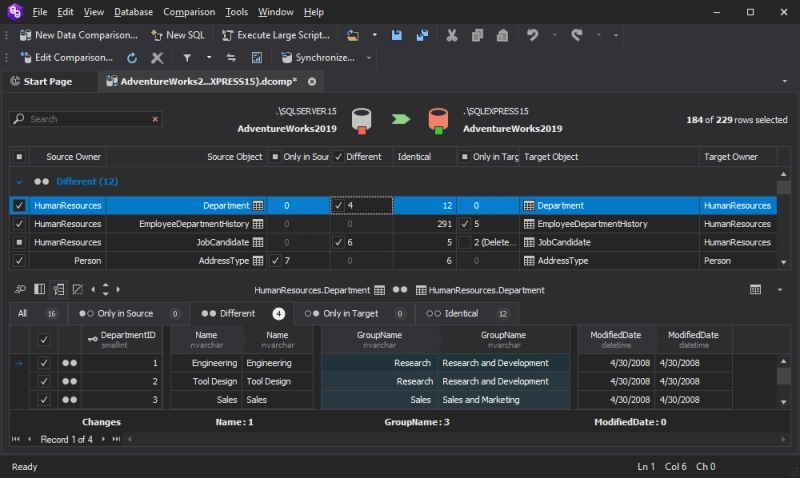This screenshot has width=800, height=478.
Task: Go to the next record navigation arrow
Action: [x=104, y=439]
